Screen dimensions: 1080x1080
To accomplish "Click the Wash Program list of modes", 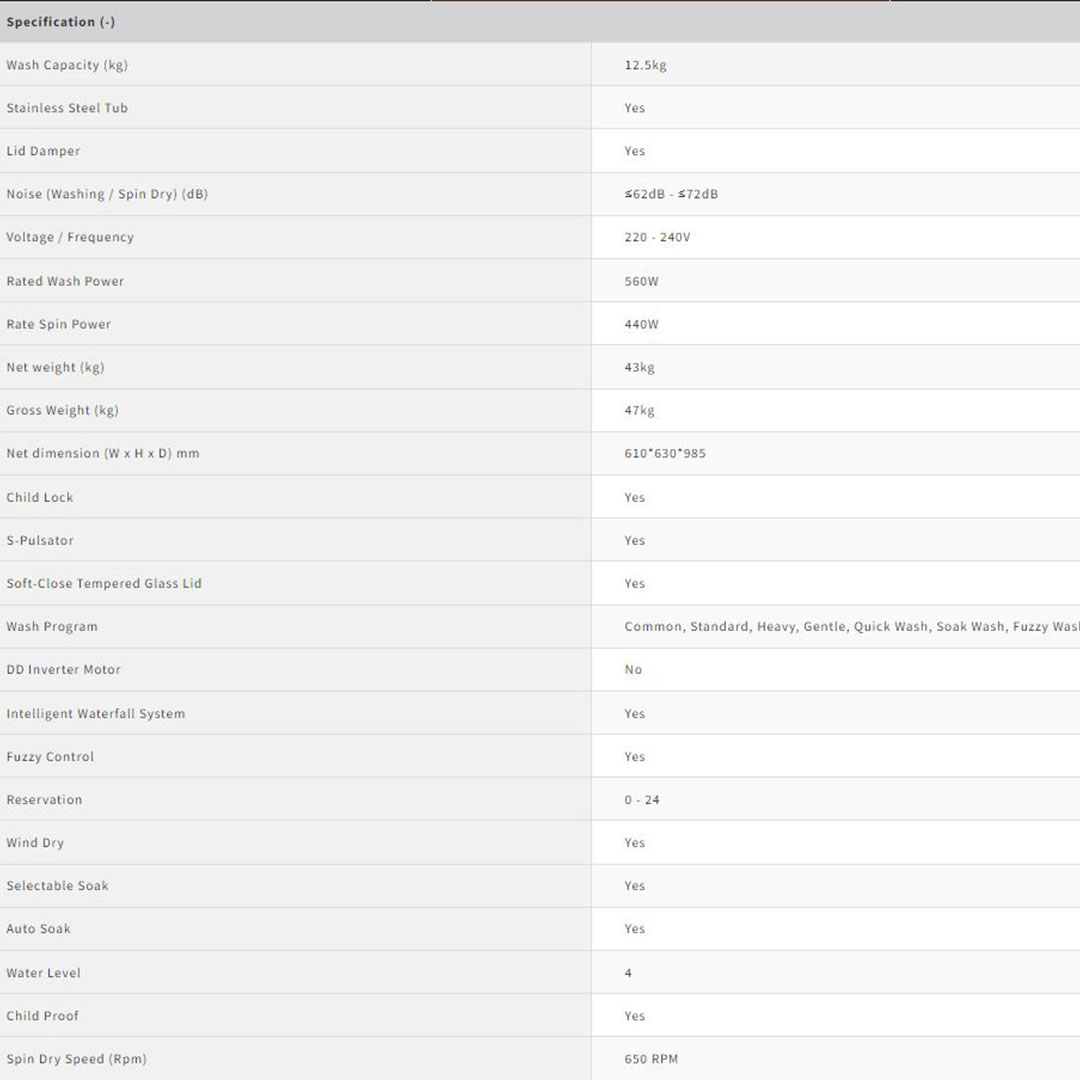I will tap(850, 626).
